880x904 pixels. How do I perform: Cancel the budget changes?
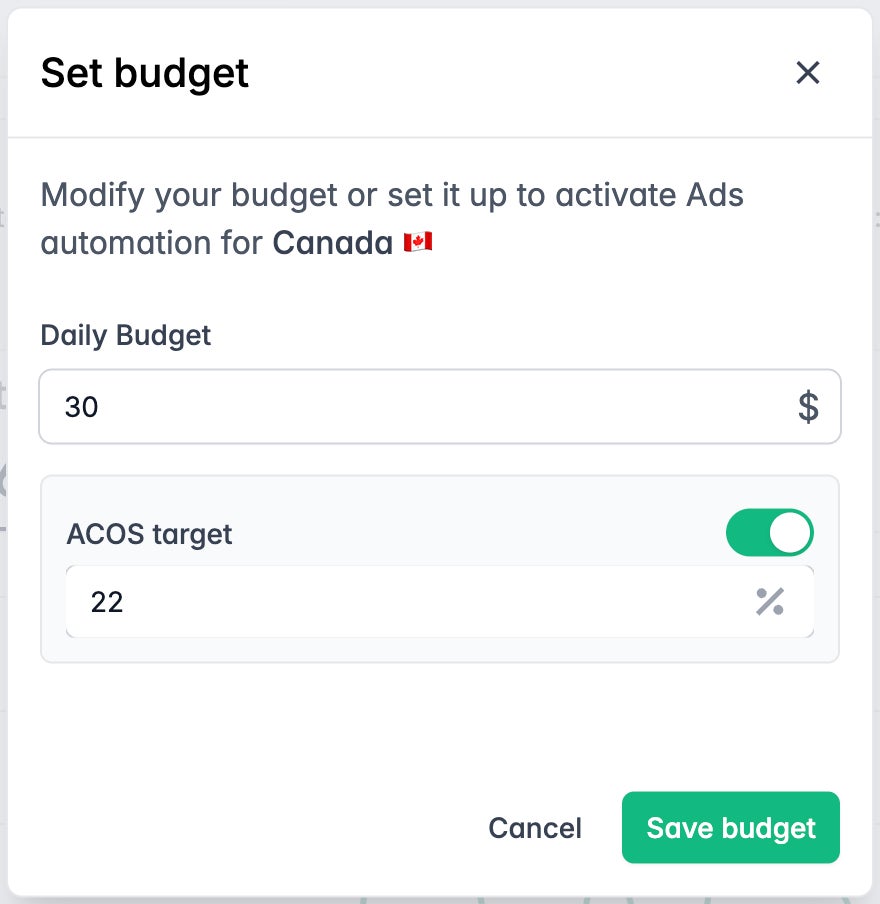[534, 828]
